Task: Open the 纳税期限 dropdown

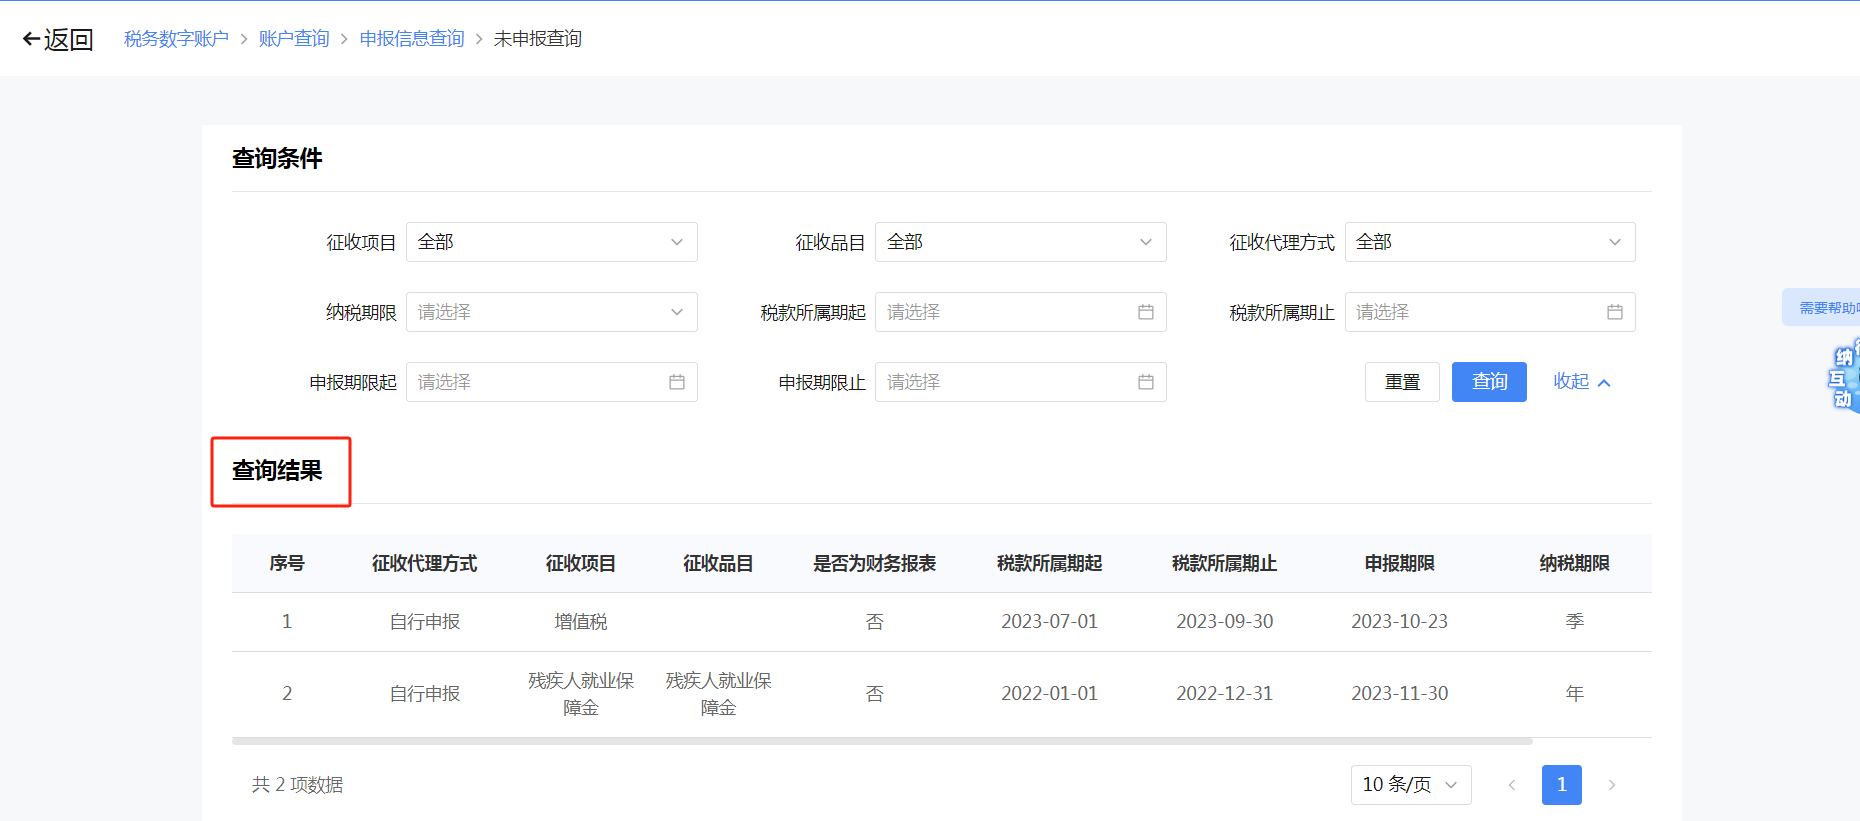Action: pos(551,312)
